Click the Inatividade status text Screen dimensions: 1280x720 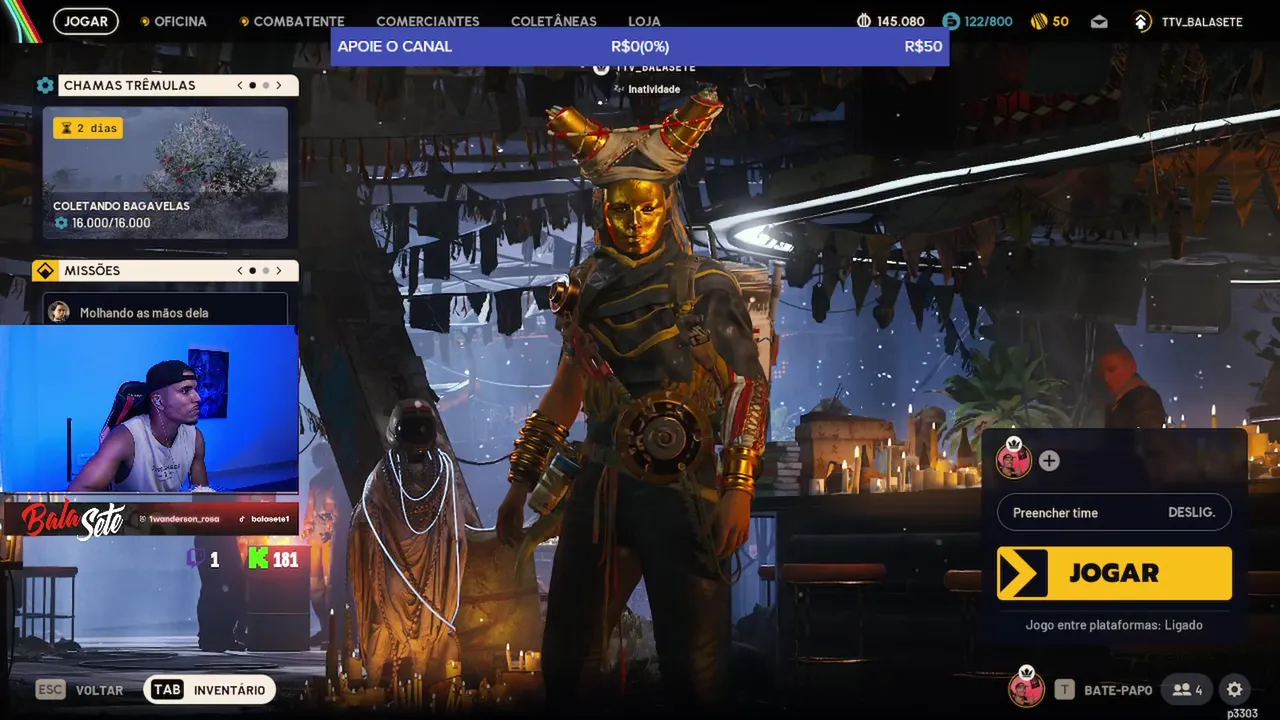[x=654, y=89]
